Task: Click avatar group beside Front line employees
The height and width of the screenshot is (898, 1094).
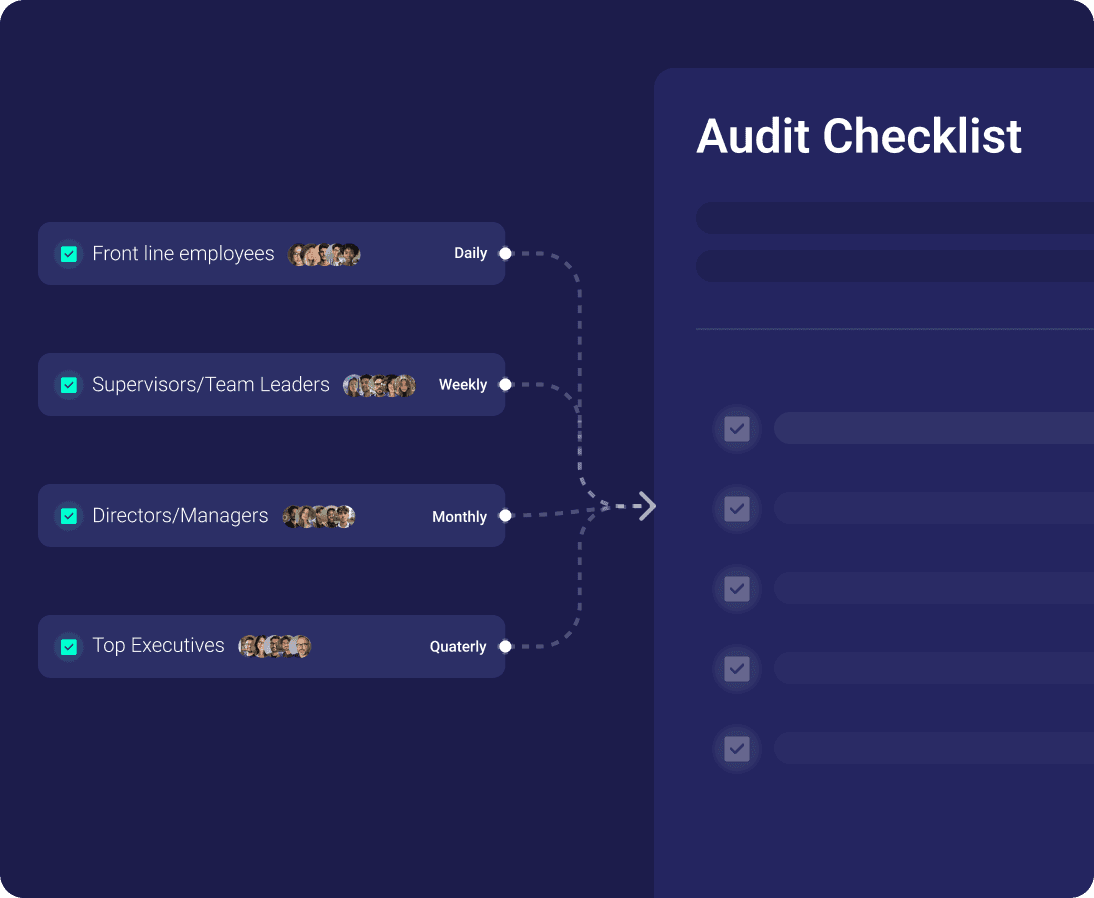Action: 324,254
